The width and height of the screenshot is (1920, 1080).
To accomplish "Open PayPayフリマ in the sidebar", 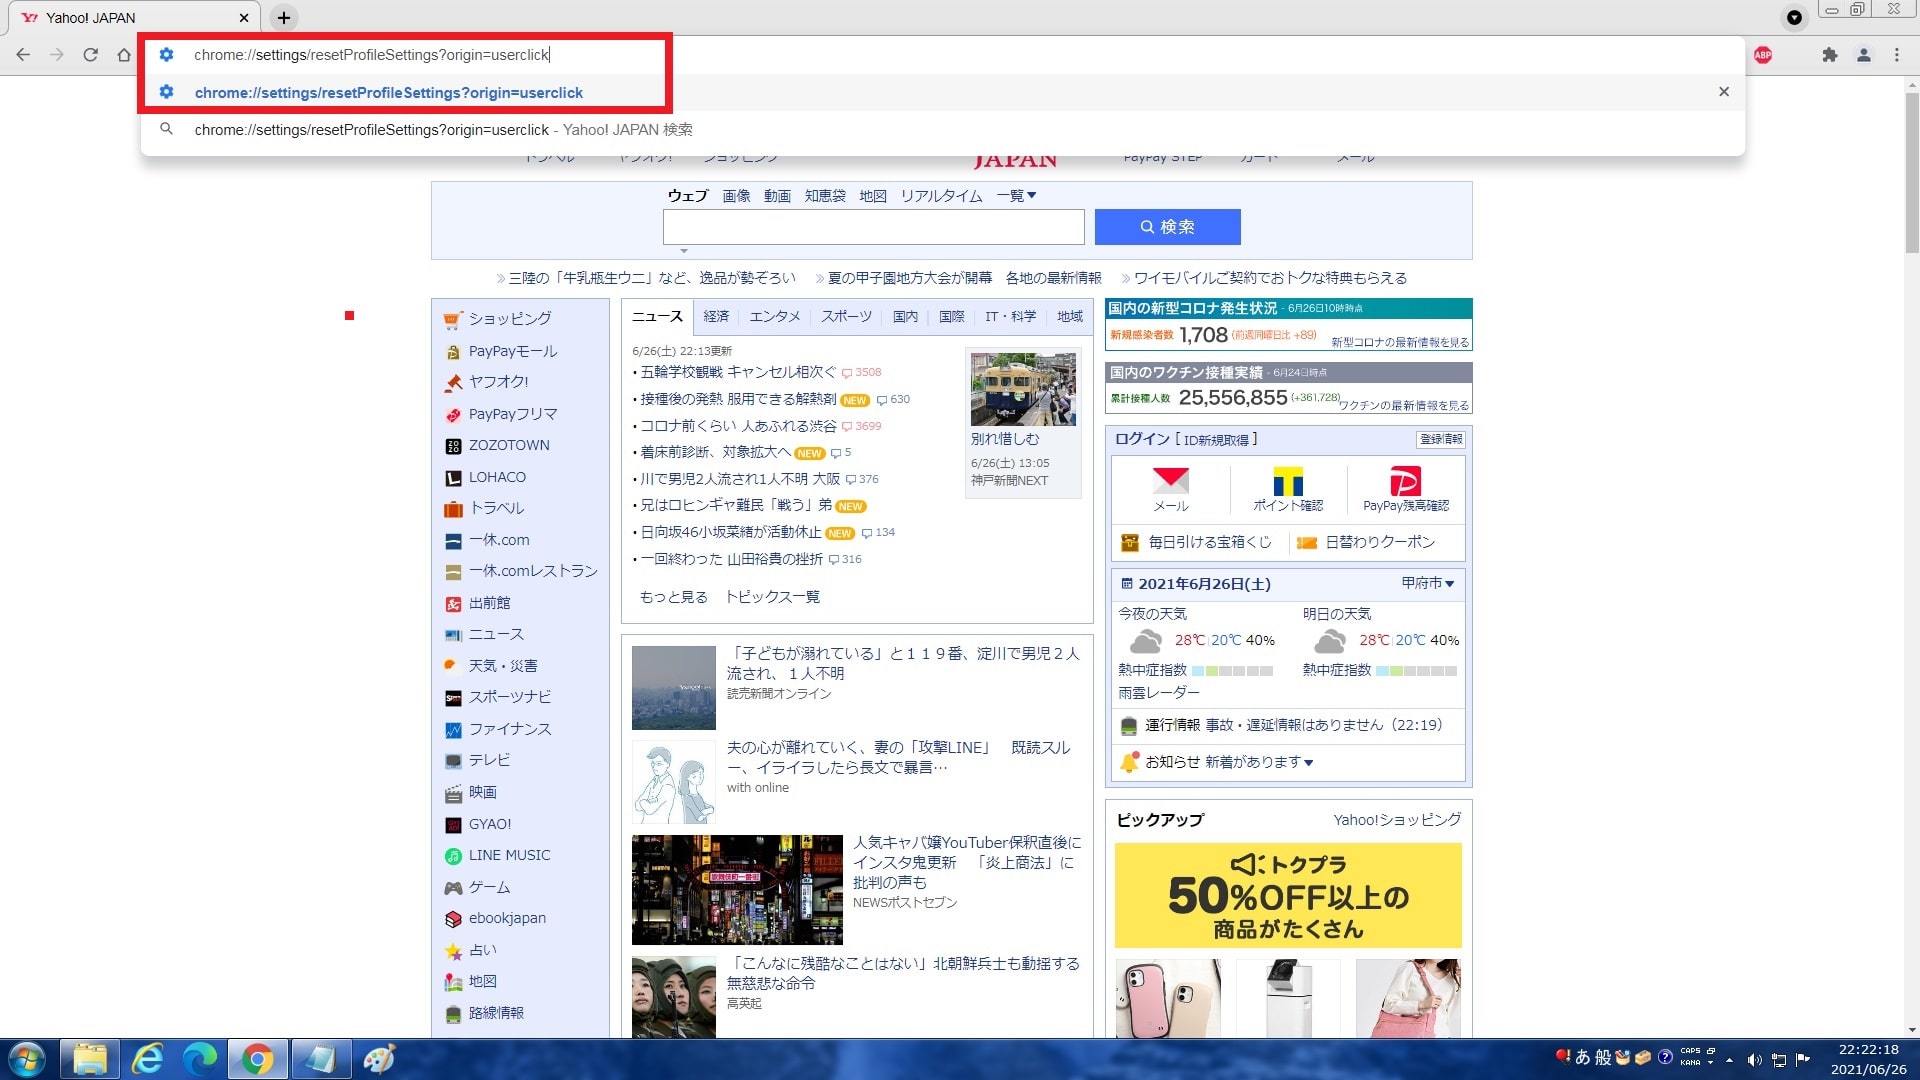I will (x=501, y=414).
